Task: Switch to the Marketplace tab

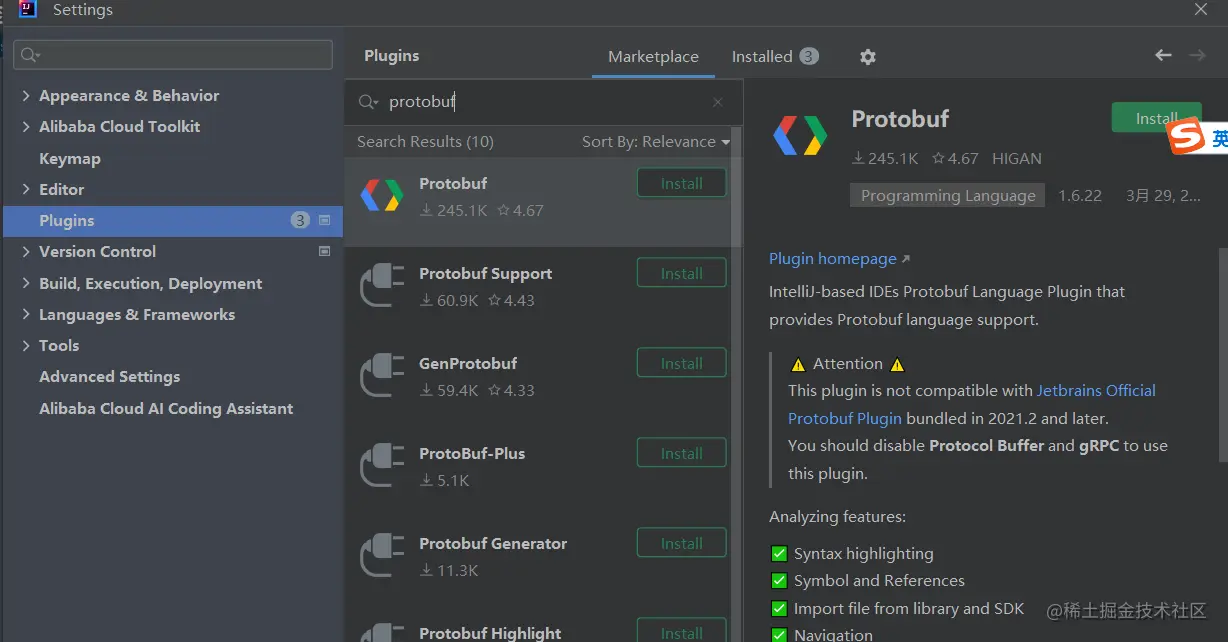Action: click(x=653, y=57)
